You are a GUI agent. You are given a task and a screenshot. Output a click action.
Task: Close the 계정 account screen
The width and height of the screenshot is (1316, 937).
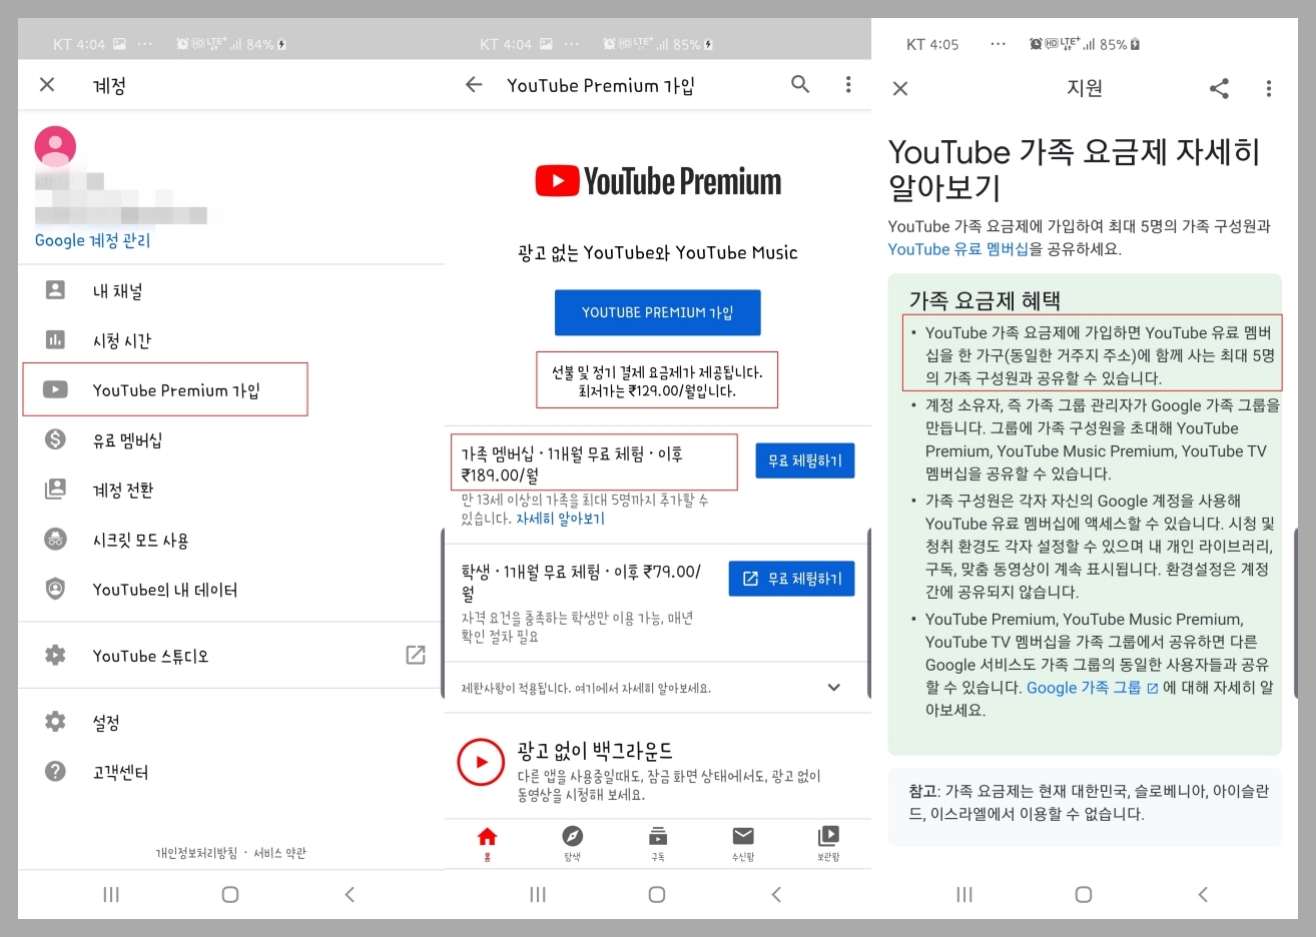pos(47,85)
